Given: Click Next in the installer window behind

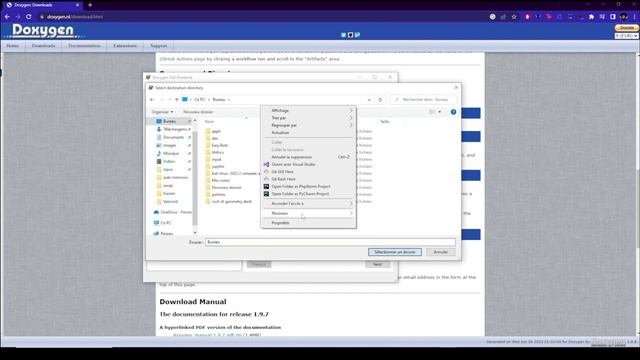Looking at the screenshot, I should pyautogui.click(x=377, y=264).
